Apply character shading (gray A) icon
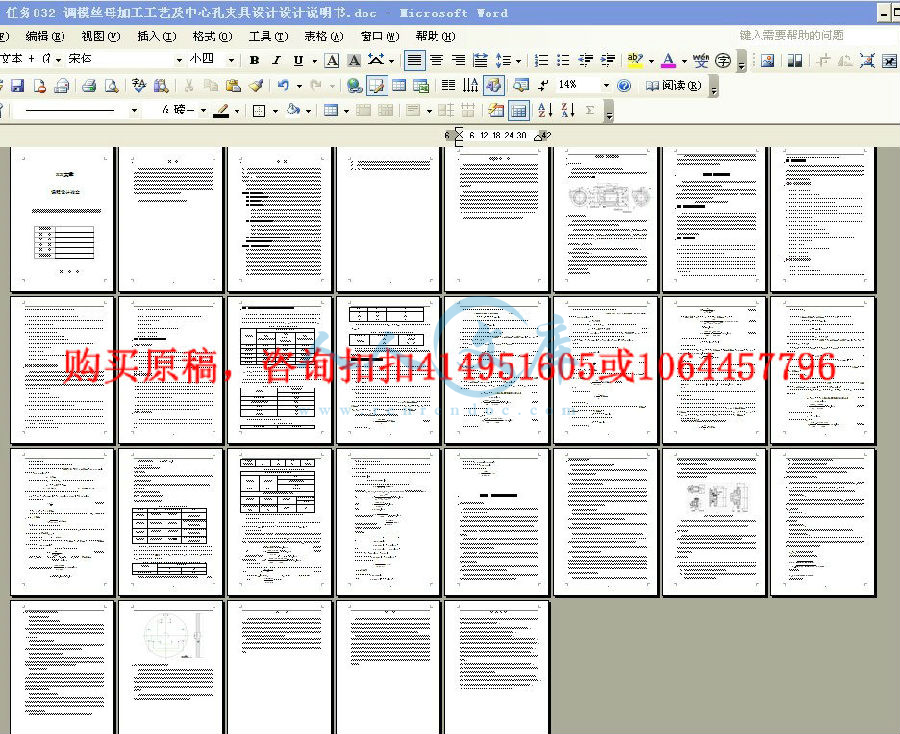 tap(354, 60)
